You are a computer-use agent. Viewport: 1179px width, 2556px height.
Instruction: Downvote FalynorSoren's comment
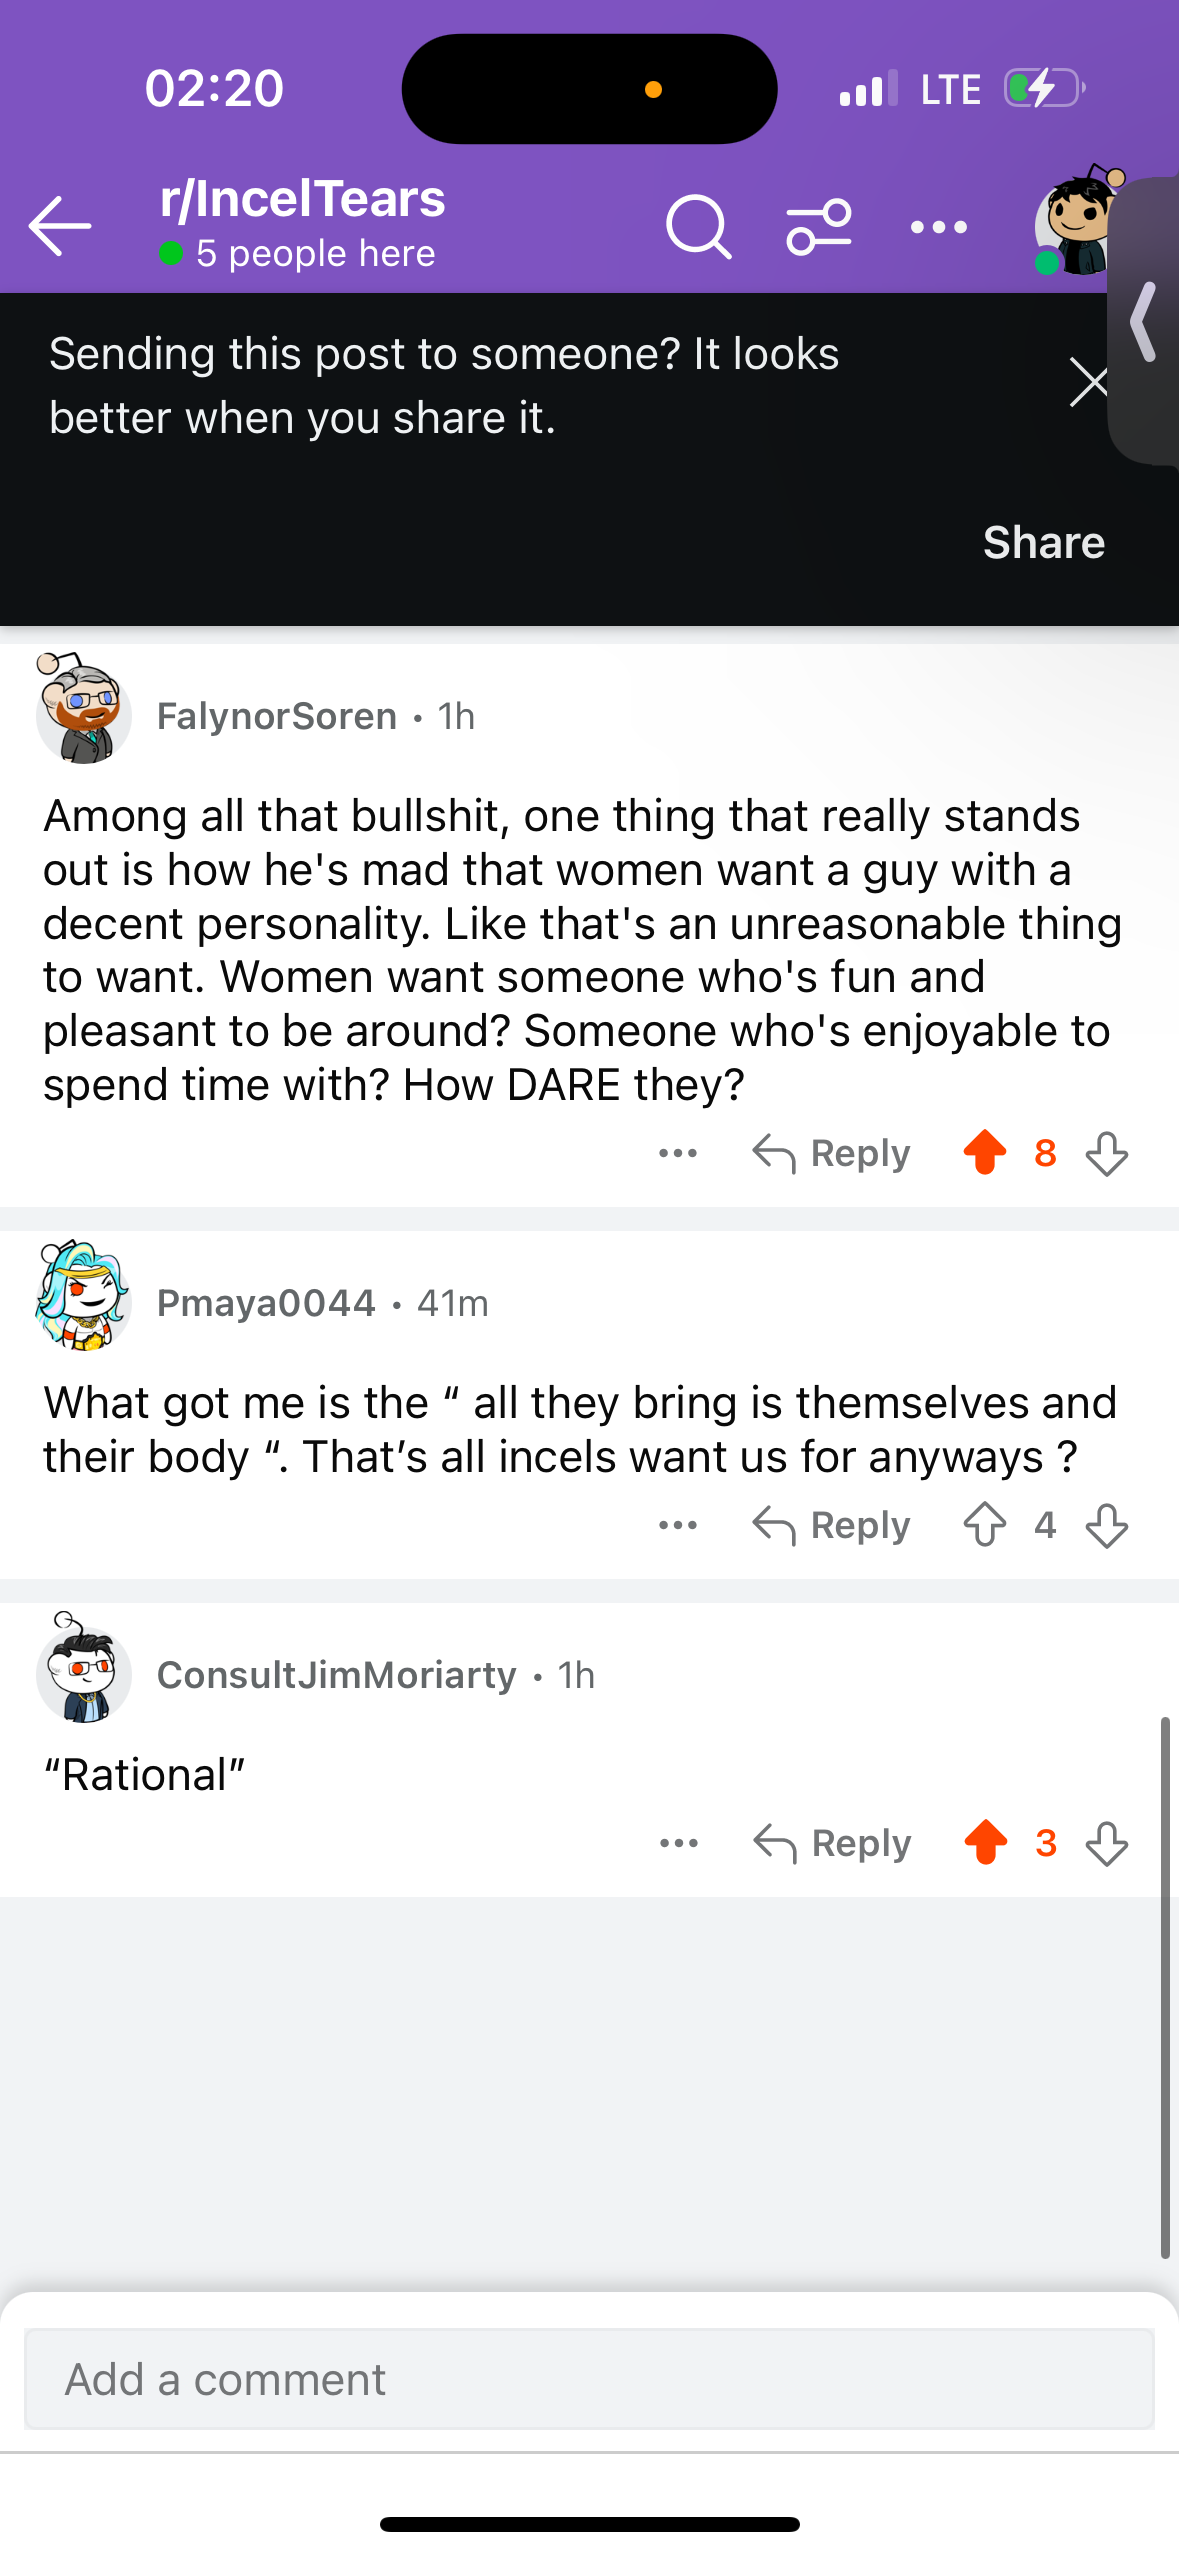tap(1107, 1153)
